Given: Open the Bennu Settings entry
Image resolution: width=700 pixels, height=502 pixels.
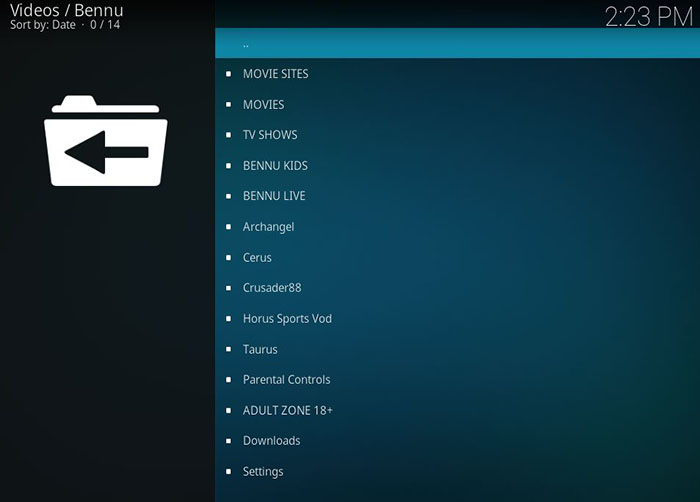Looking at the screenshot, I should coord(457,472).
